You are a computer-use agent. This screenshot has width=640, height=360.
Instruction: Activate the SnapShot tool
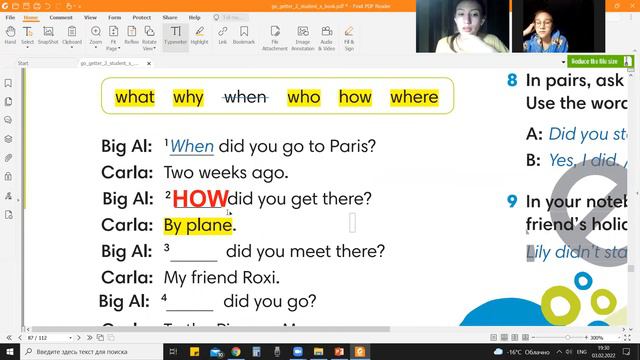click(48, 35)
